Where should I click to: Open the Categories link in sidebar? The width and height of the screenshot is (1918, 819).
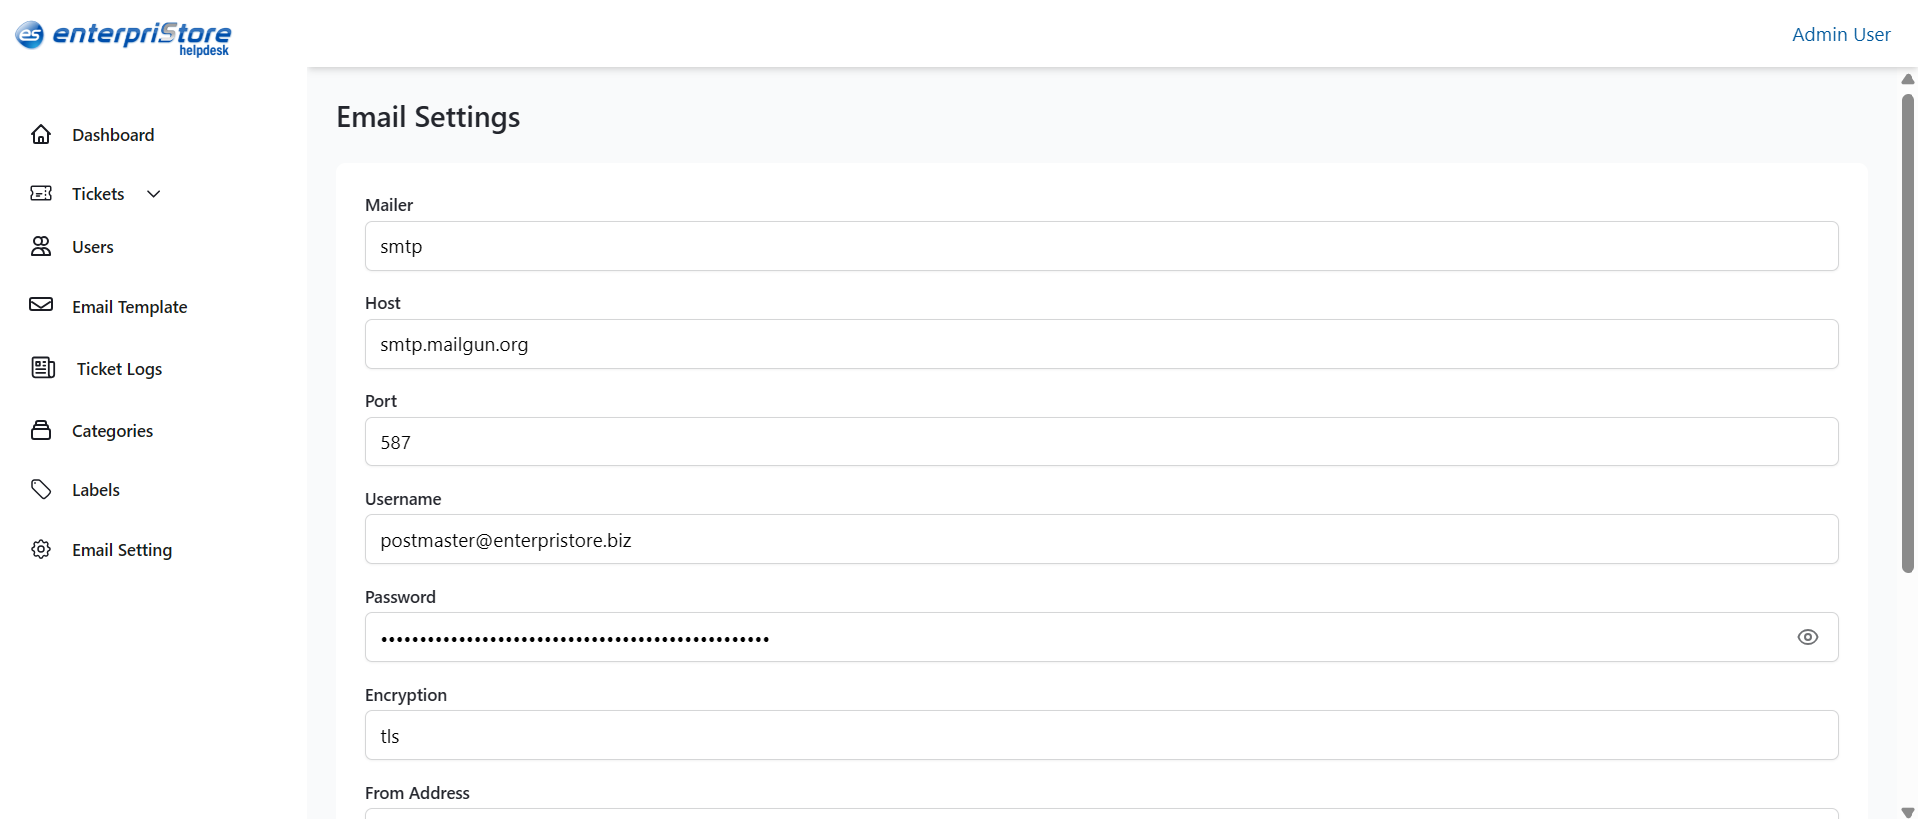(x=112, y=431)
